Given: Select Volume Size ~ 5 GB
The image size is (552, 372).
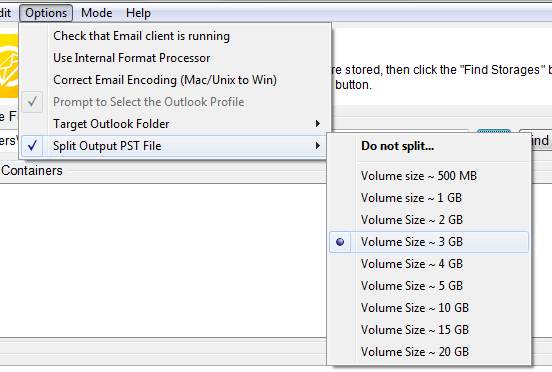Looking at the screenshot, I should 429,286.
